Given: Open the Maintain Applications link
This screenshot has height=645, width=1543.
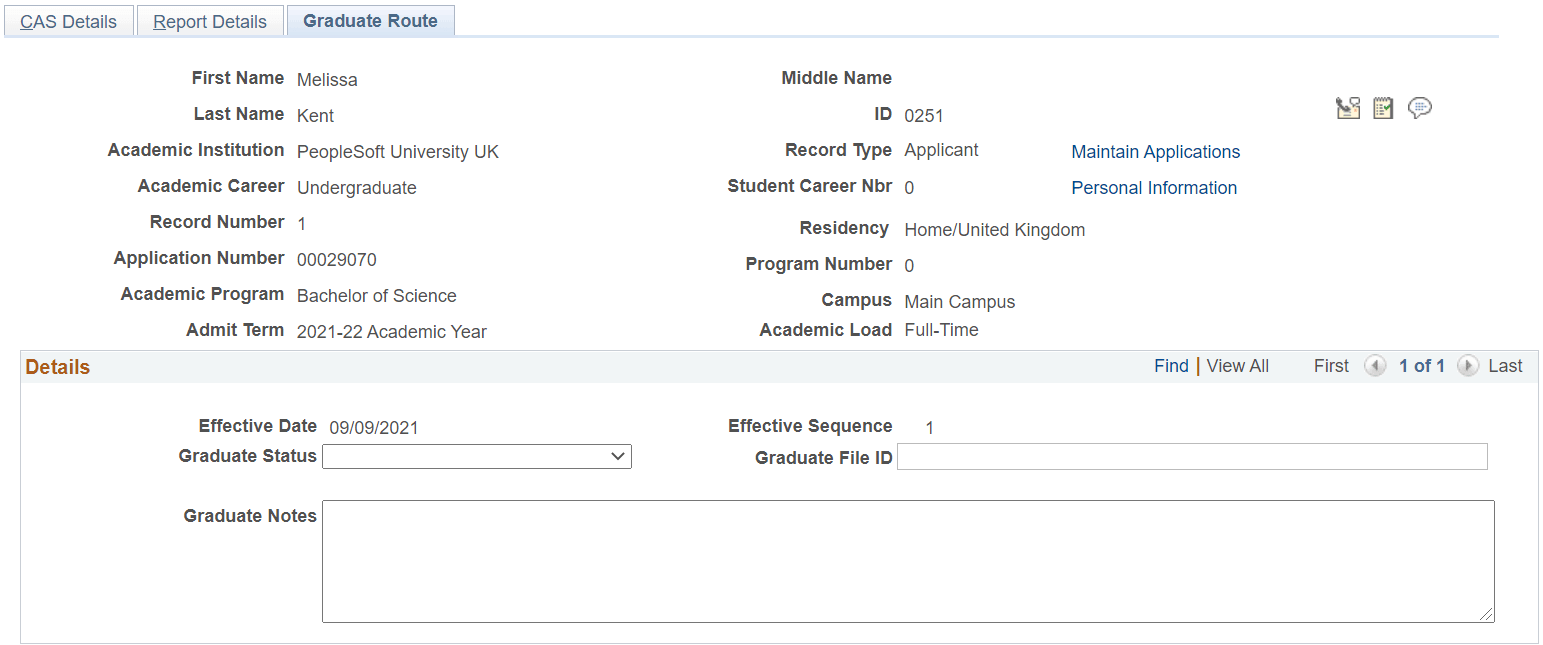Looking at the screenshot, I should (x=1155, y=151).
